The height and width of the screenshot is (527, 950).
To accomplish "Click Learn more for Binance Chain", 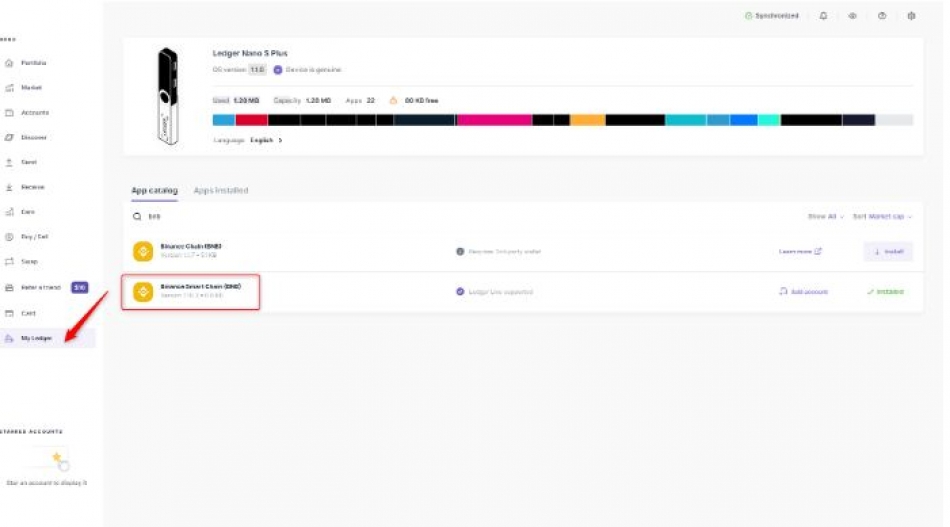I will point(800,251).
